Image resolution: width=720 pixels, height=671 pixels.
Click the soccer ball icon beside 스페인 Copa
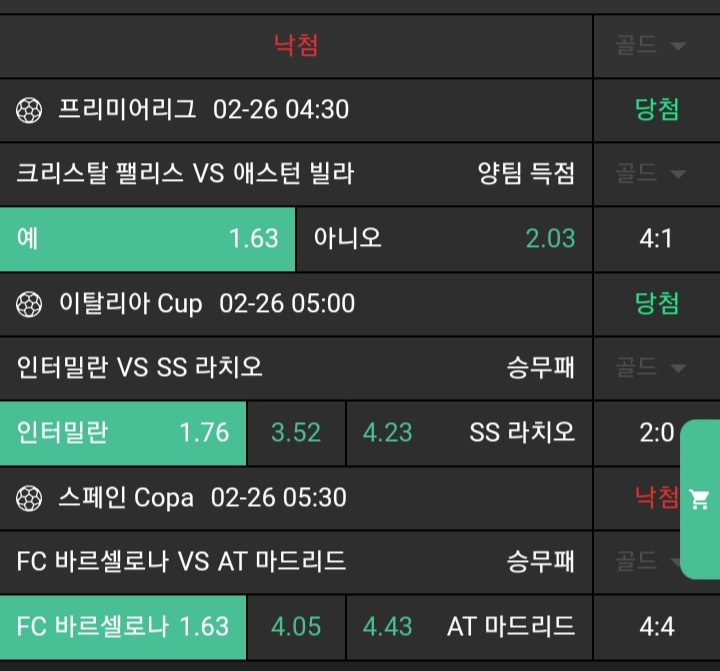(29, 497)
